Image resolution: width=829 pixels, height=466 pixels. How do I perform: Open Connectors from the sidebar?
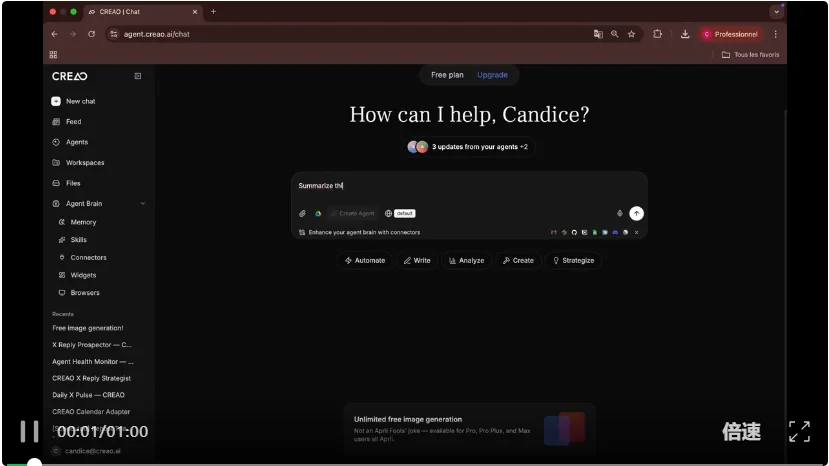pyautogui.click(x=88, y=257)
